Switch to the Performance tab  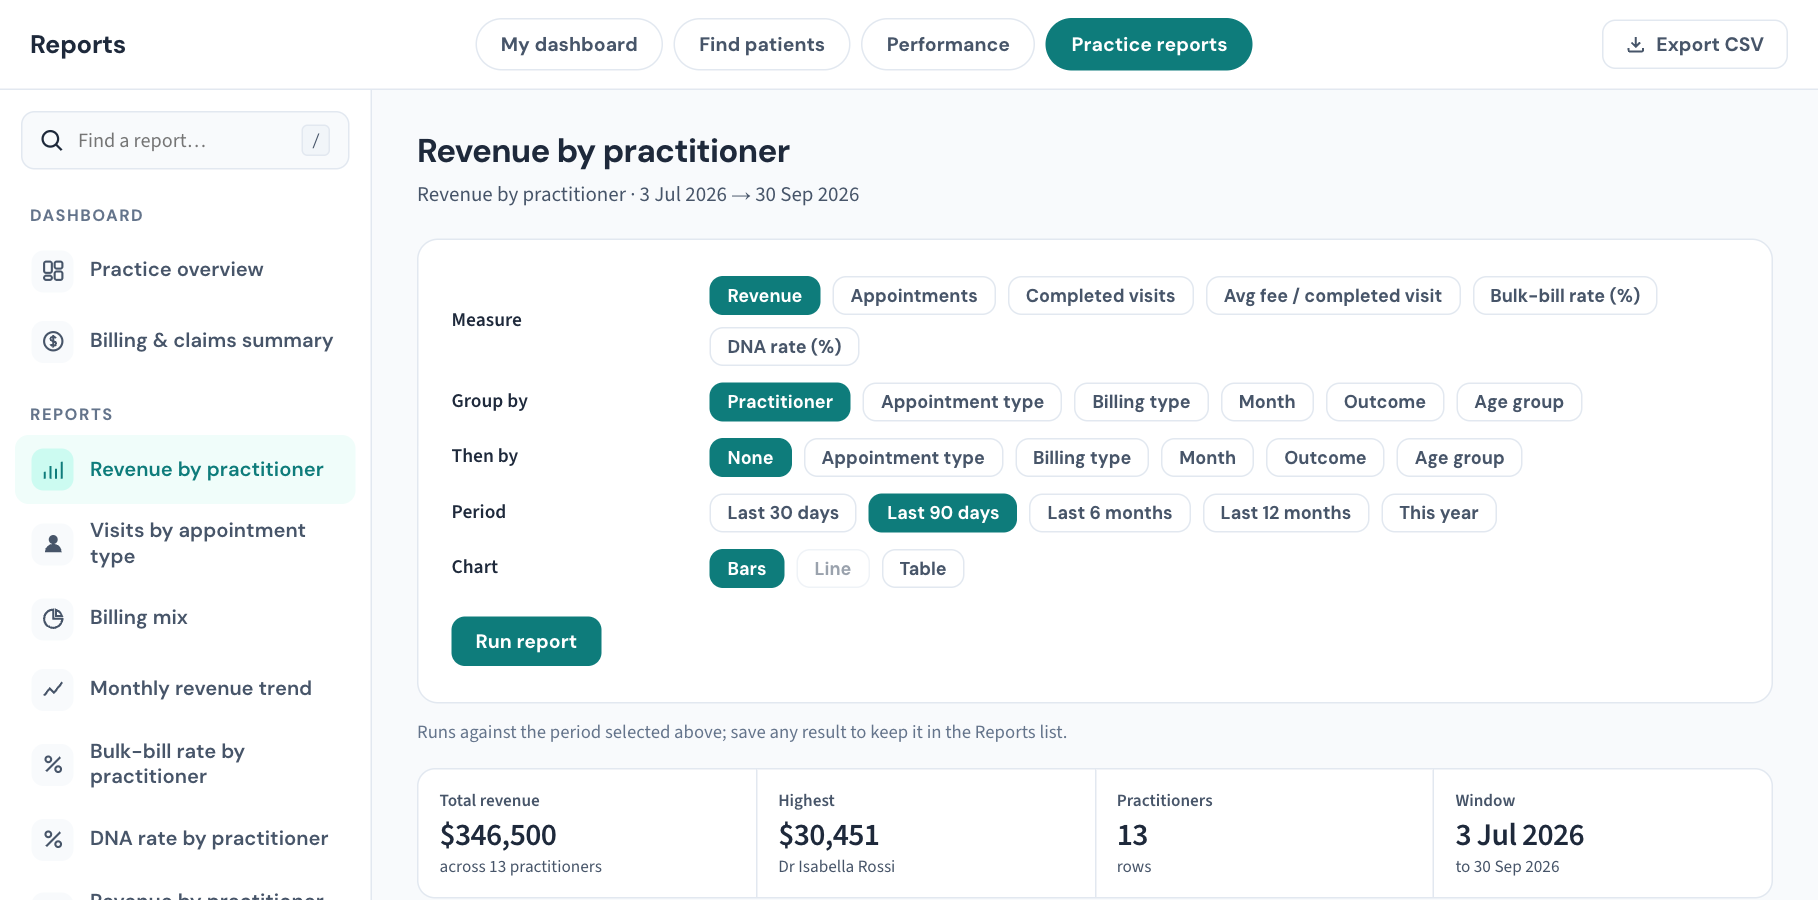[948, 45]
